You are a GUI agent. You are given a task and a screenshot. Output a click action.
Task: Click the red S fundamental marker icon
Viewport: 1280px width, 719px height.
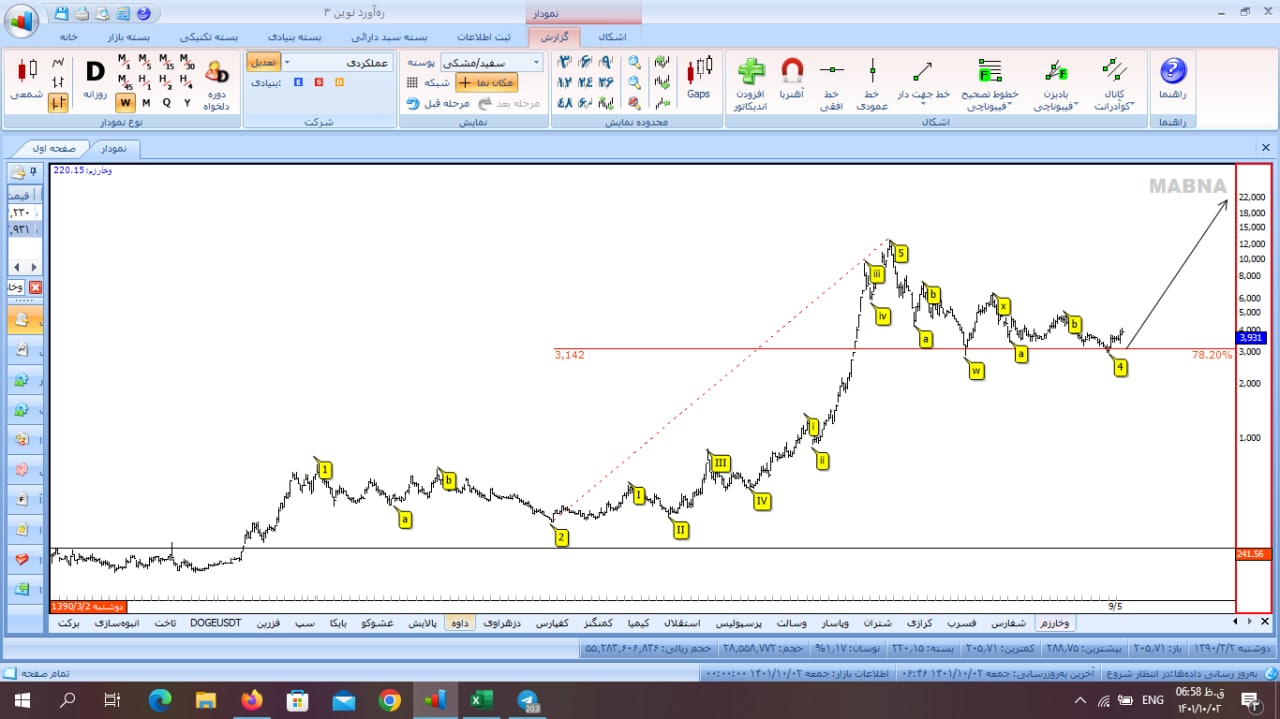click(x=319, y=82)
